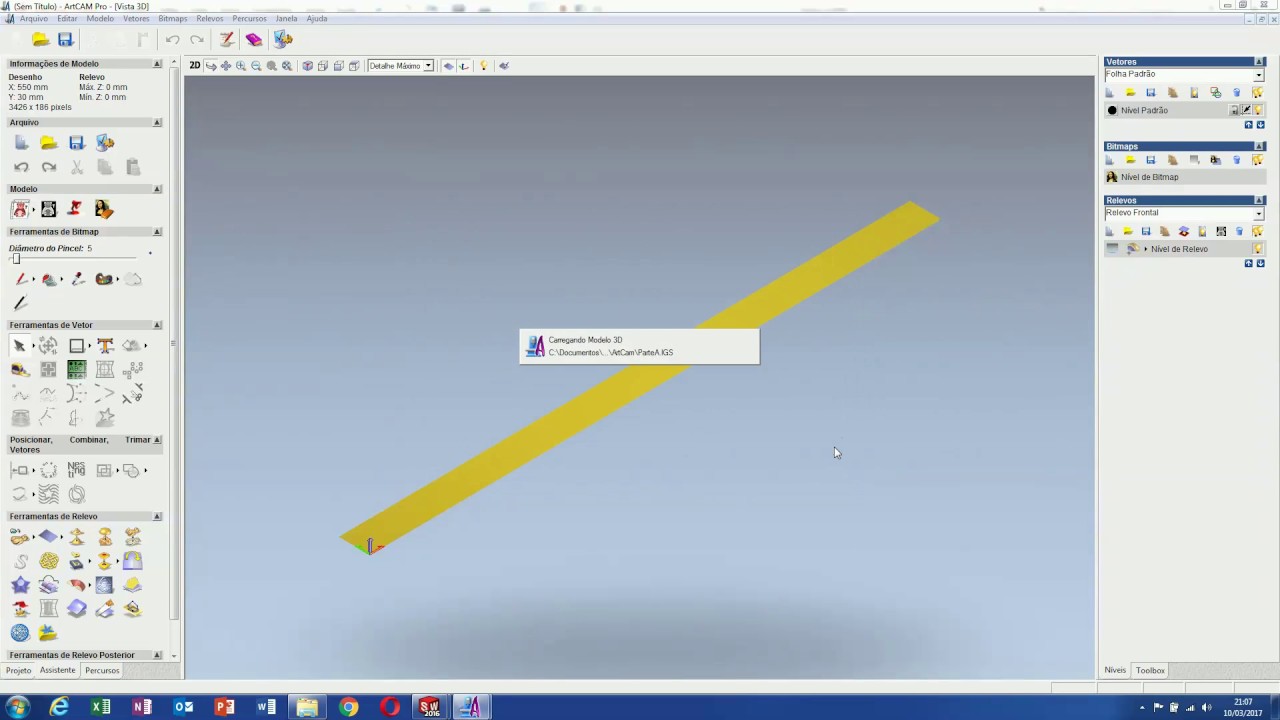Switch to the Níveis tab
Screen dimensions: 1280x720
click(1115, 670)
